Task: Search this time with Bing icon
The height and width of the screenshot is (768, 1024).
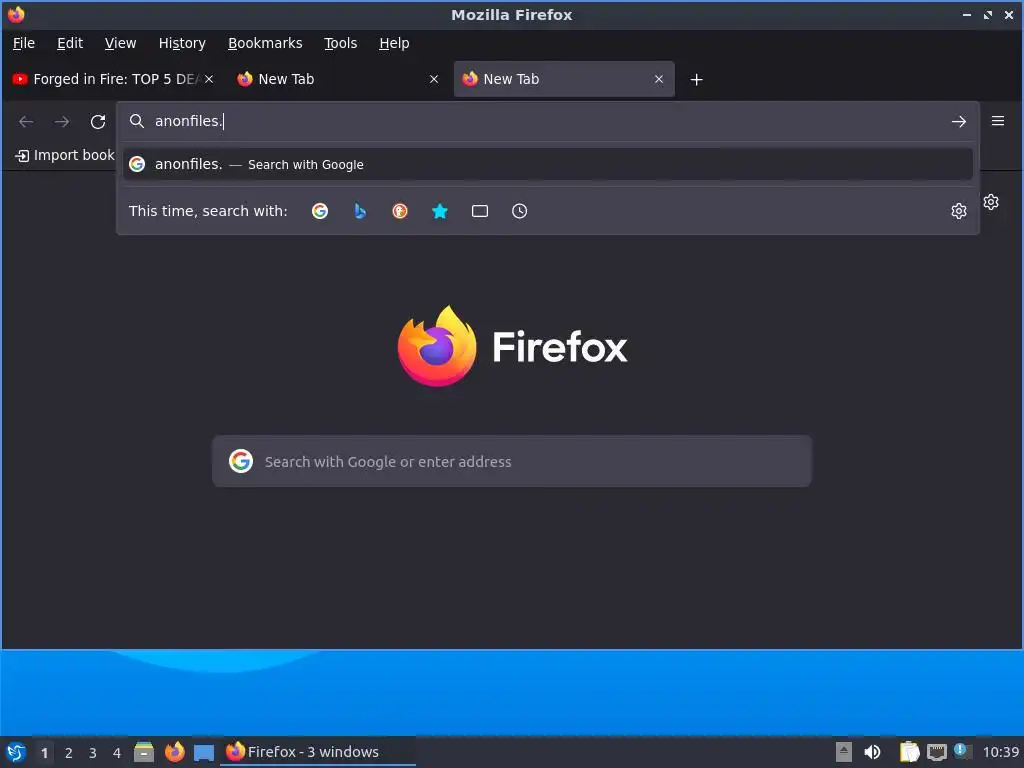Action: pyautogui.click(x=360, y=211)
